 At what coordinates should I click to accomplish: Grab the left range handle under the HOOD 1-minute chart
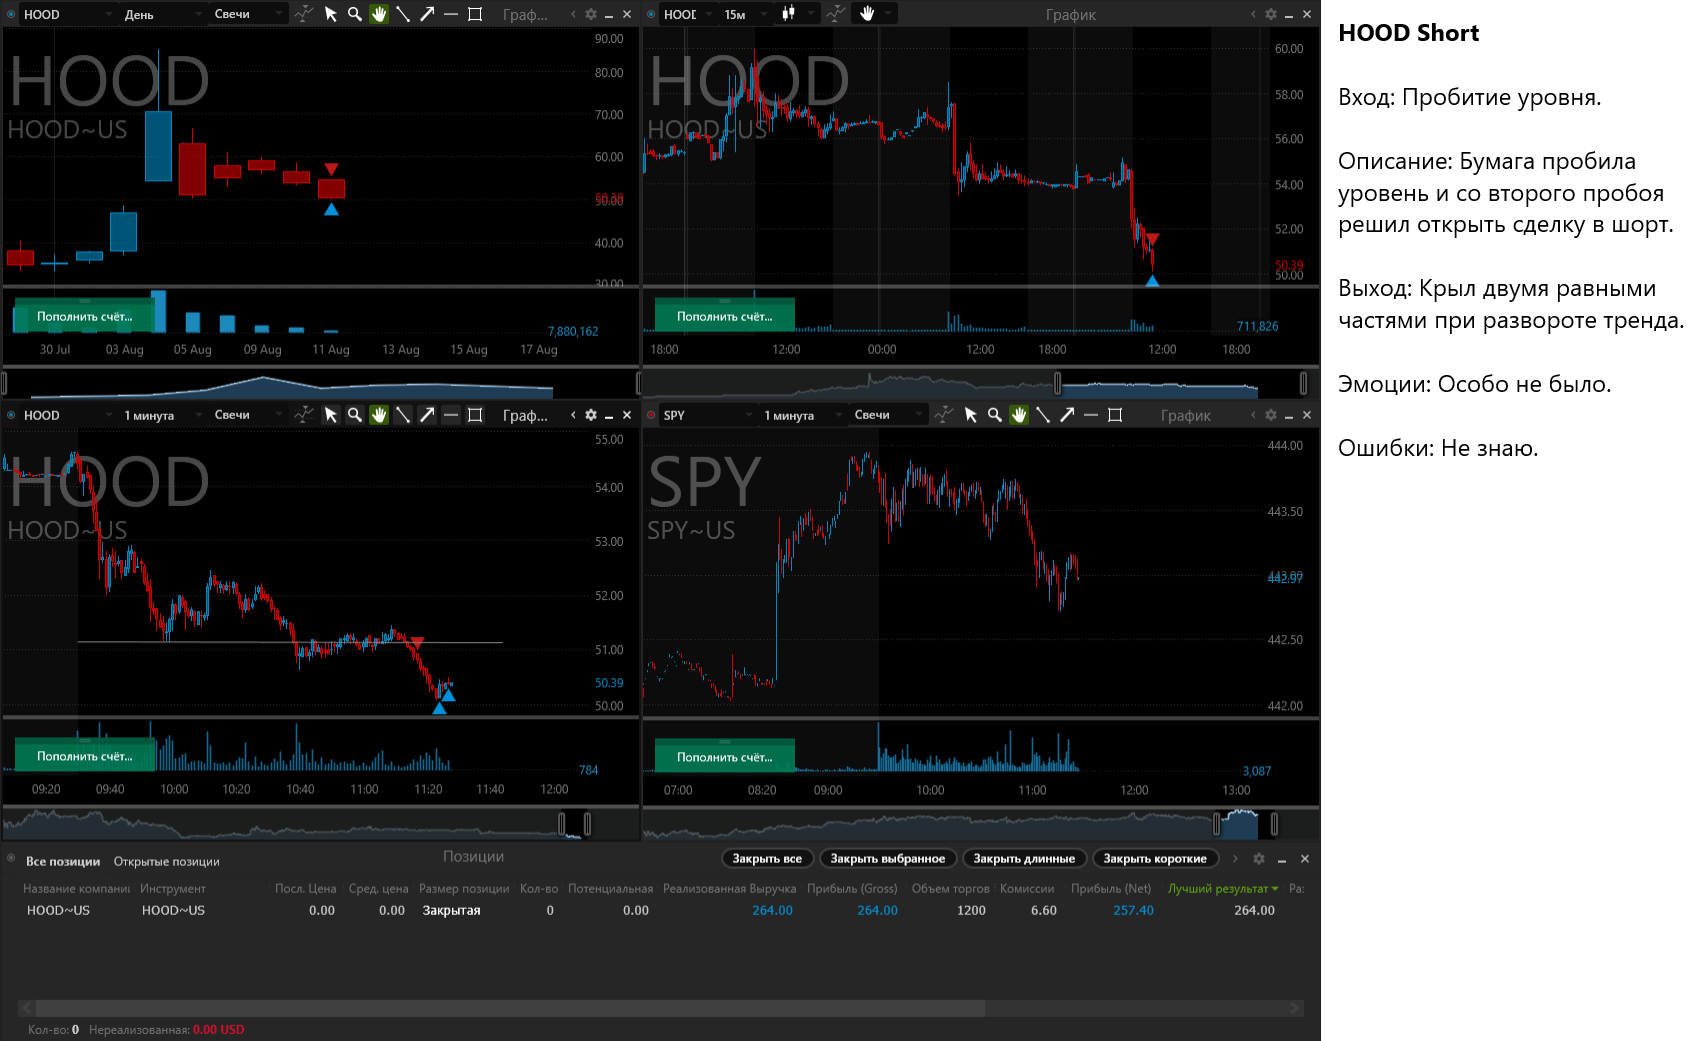point(561,824)
